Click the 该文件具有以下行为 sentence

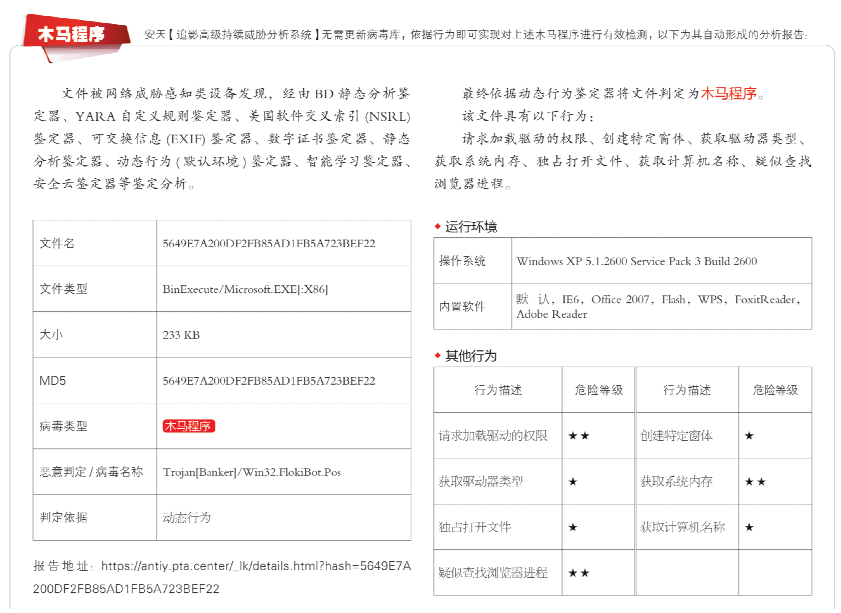tap(528, 116)
